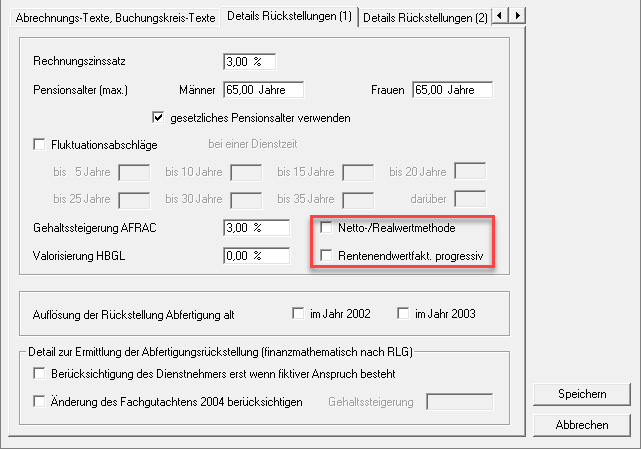
Task: Click the Speichern button
Action: pos(582,394)
